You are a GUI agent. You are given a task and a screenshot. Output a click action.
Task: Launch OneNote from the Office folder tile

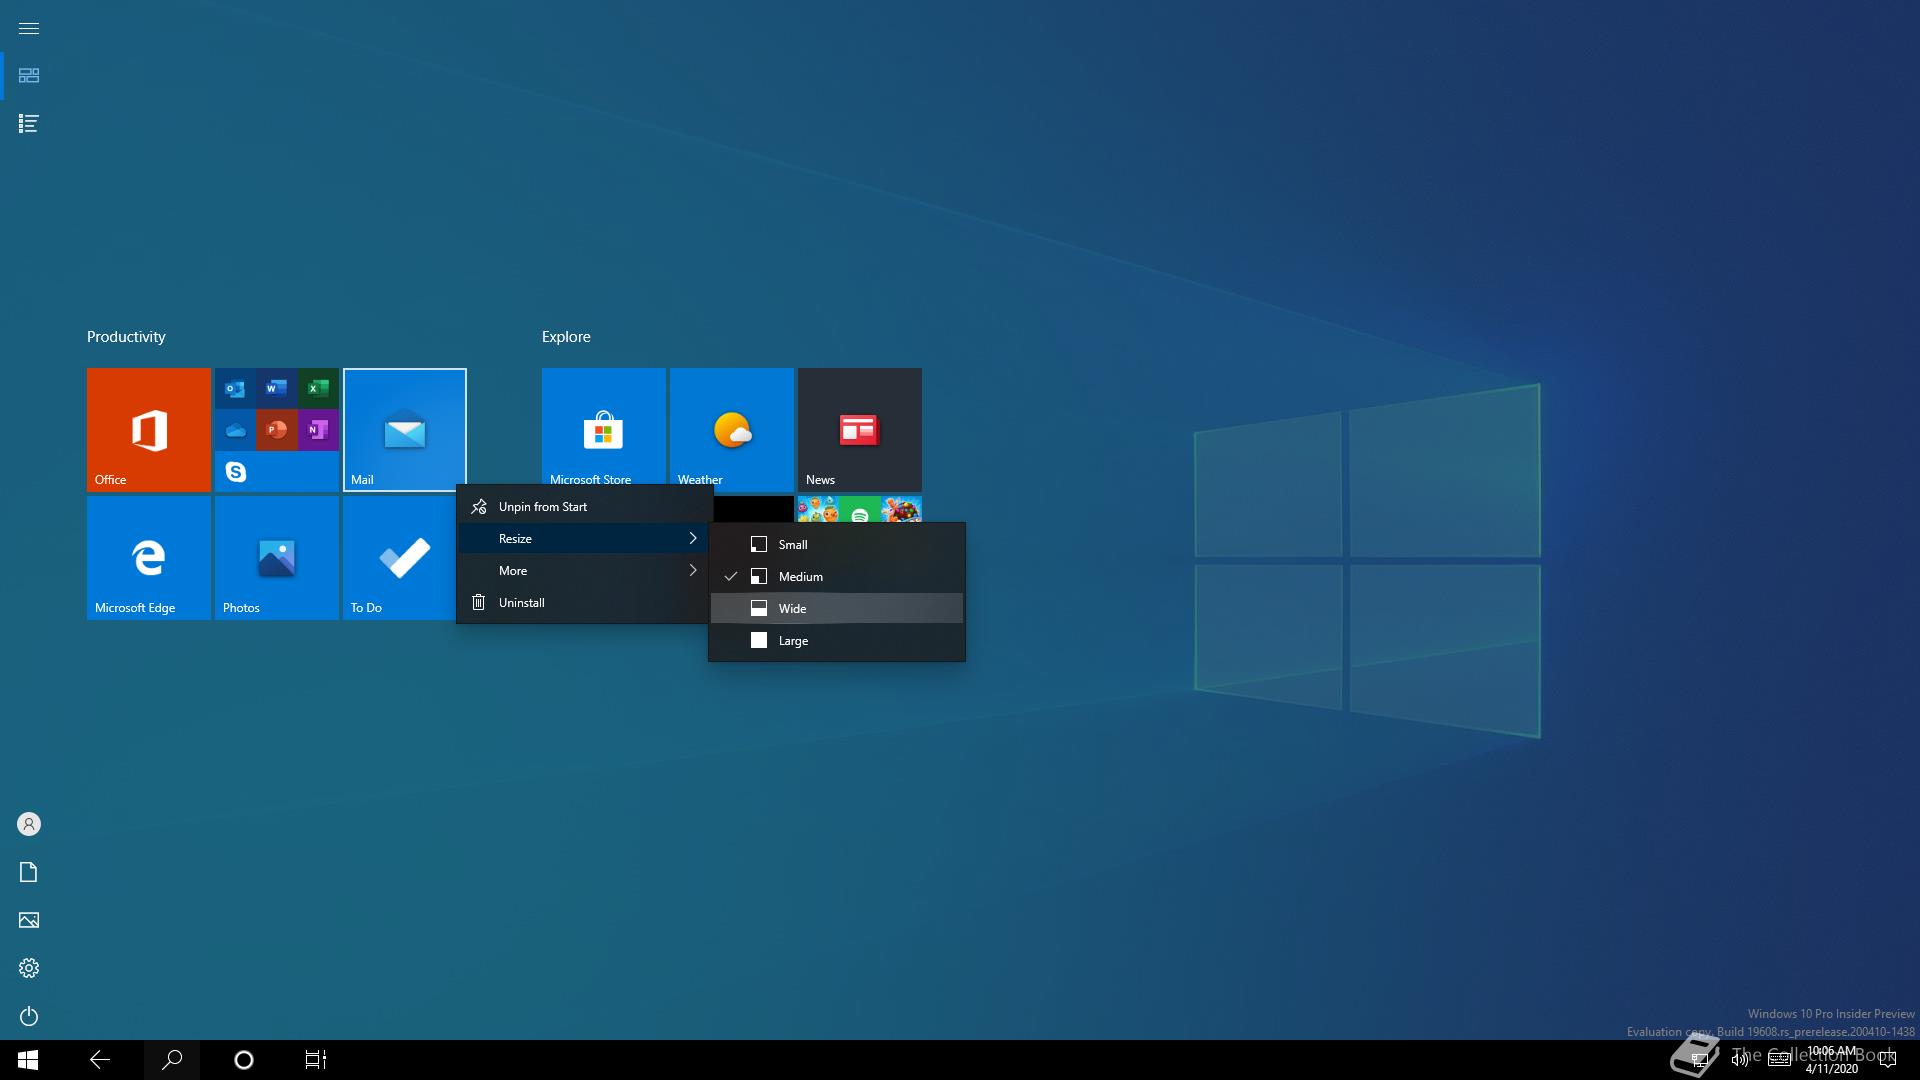click(x=318, y=430)
